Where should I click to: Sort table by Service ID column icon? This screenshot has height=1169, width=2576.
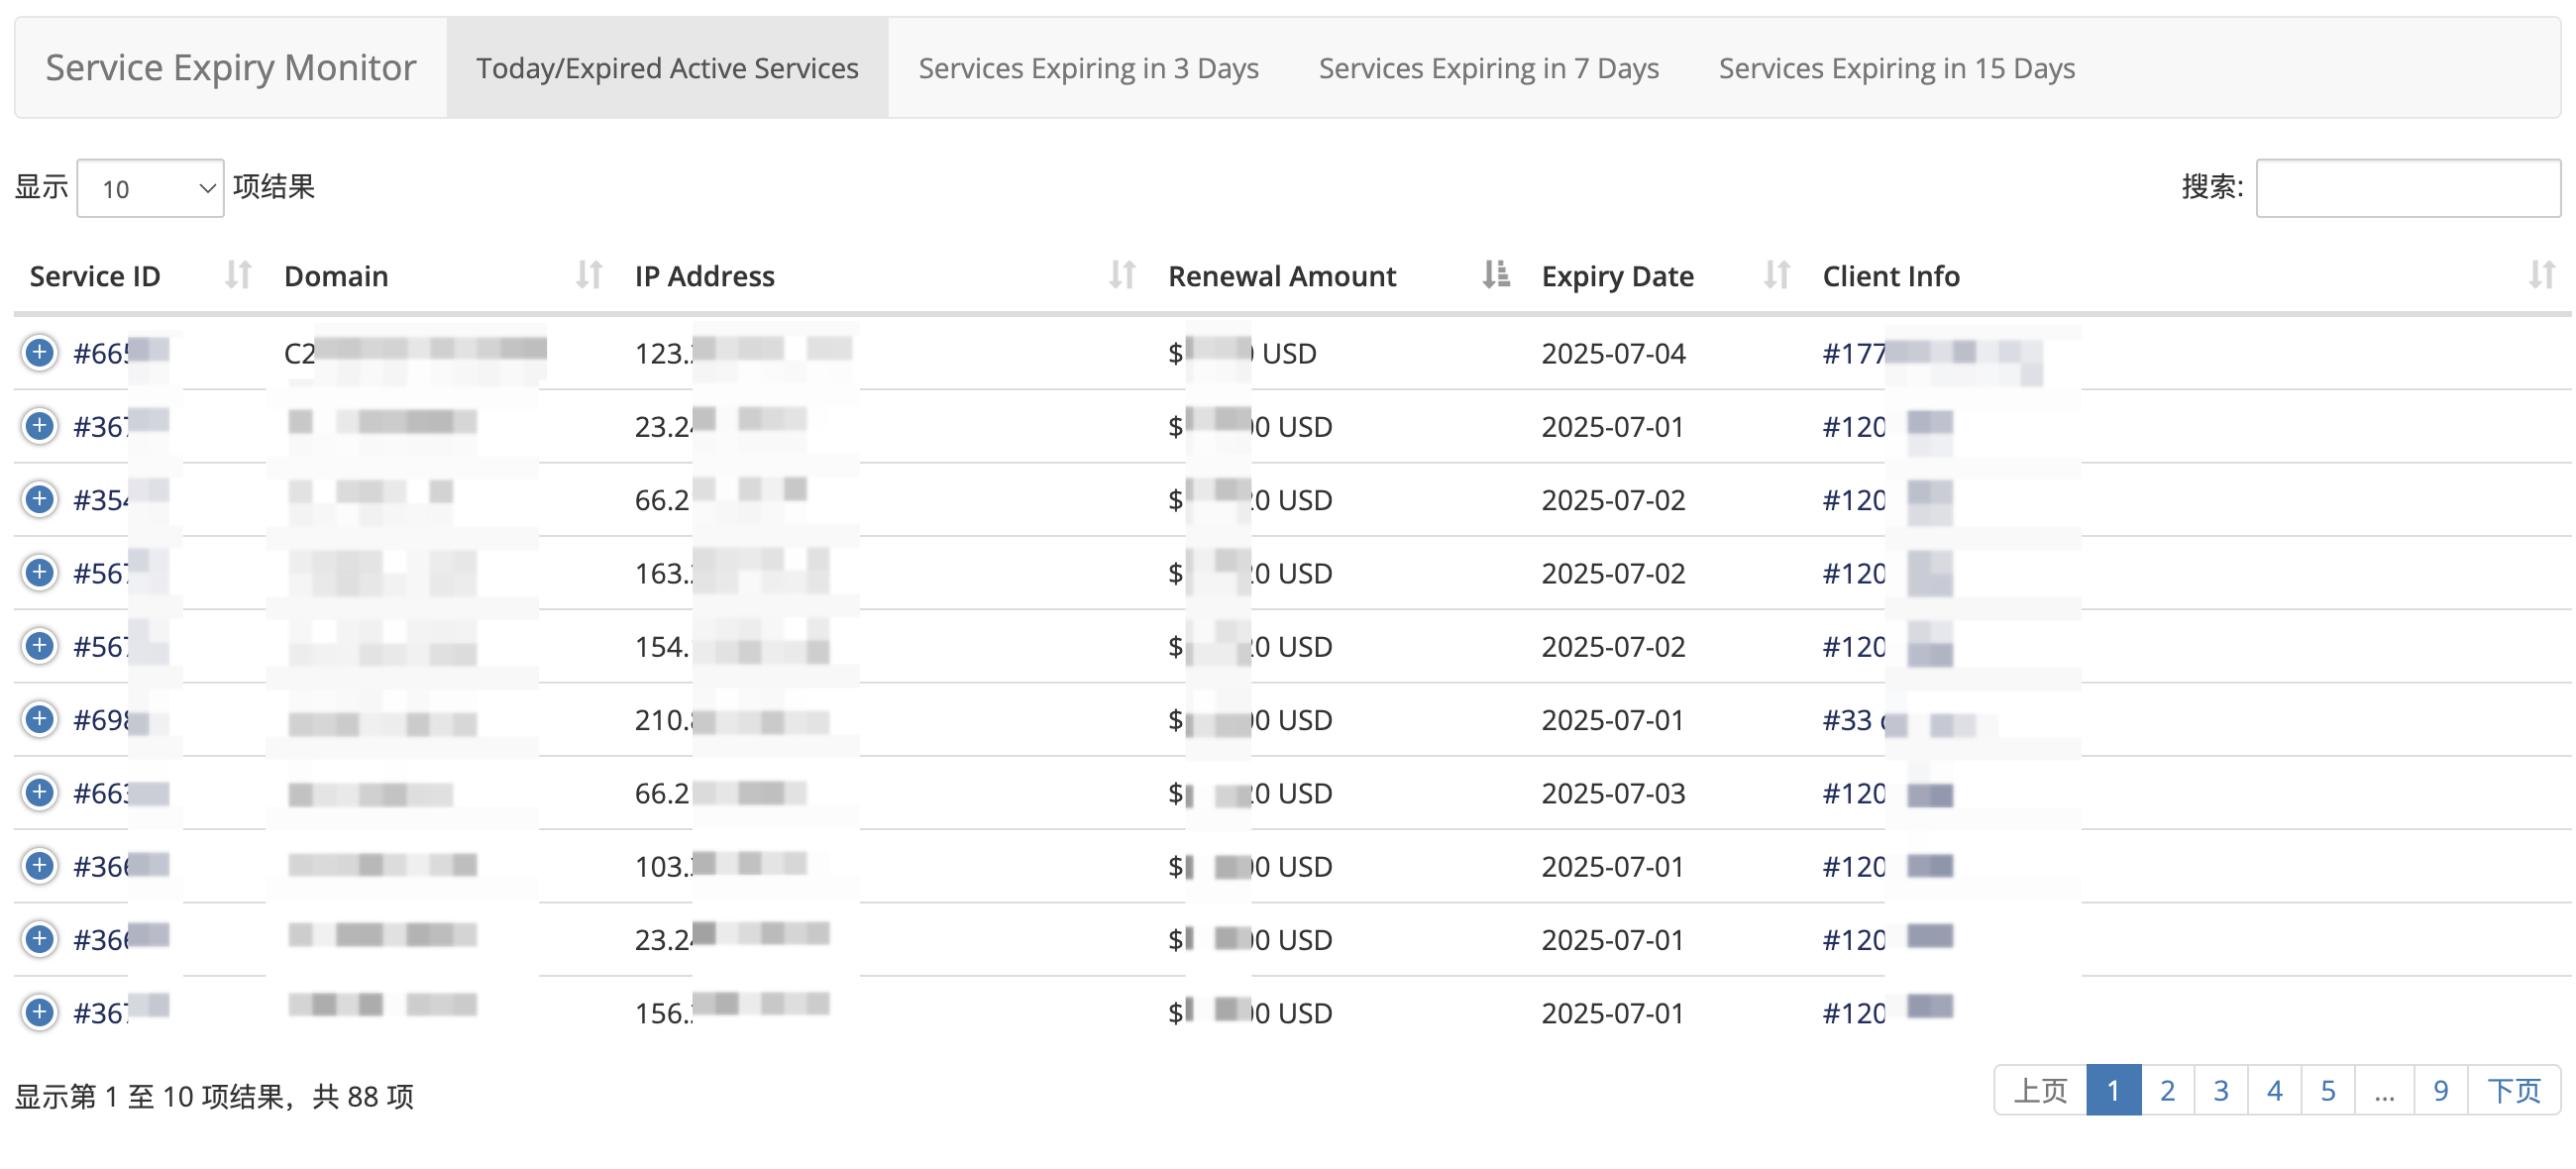click(x=237, y=275)
